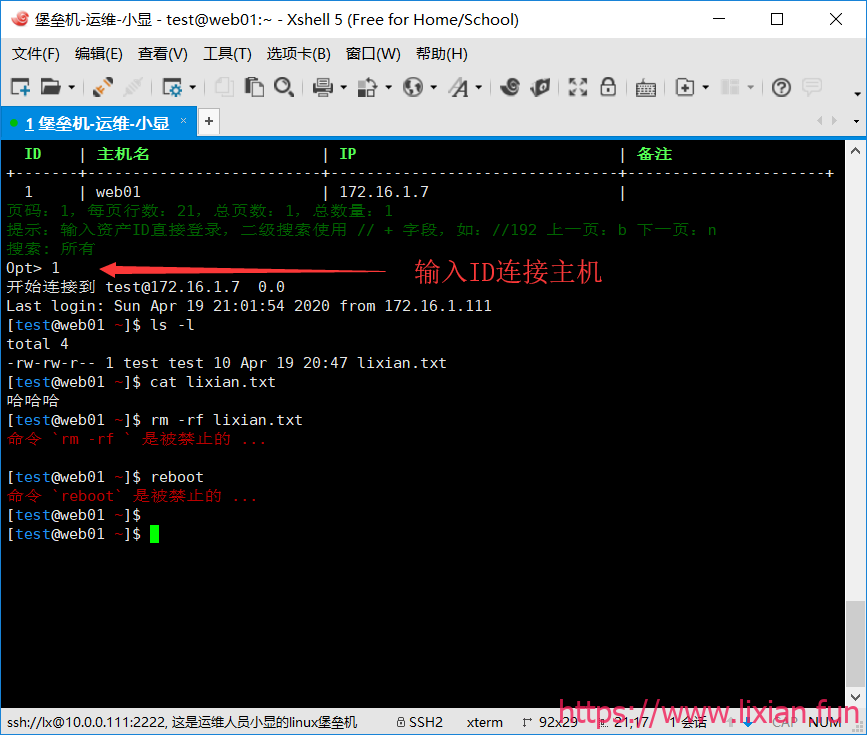Image resolution: width=867 pixels, height=735 pixels.
Task: Open the 选项卡(B) menu
Action: pos(299,54)
